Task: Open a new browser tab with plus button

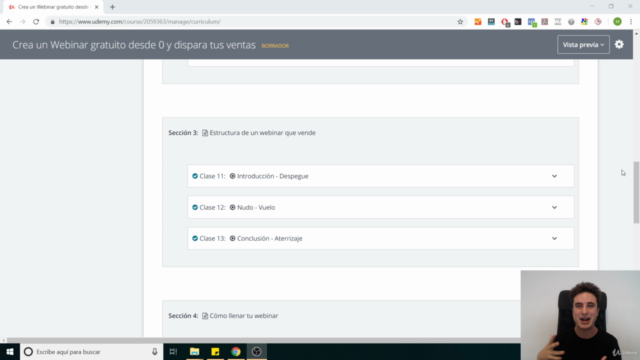Action: (x=112, y=7)
